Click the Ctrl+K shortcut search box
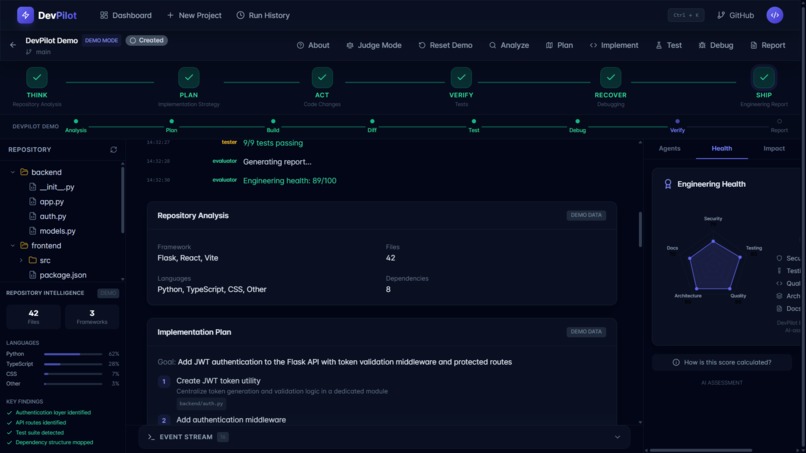Image resolution: width=806 pixels, height=453 pixels. tap(686, 15)
